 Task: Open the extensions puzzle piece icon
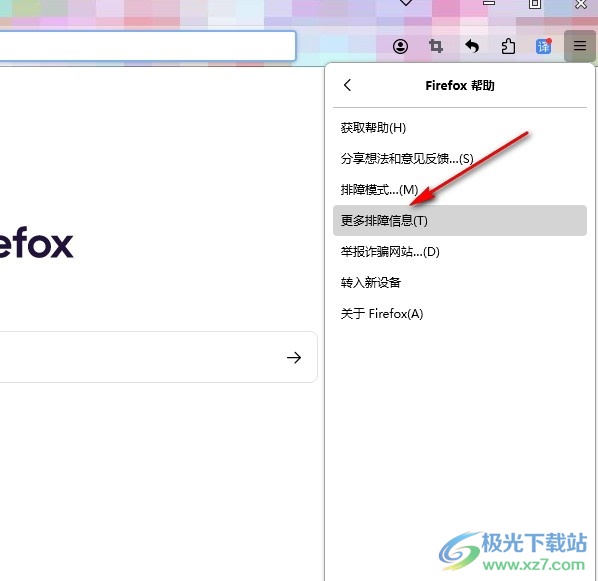point(508,47)
